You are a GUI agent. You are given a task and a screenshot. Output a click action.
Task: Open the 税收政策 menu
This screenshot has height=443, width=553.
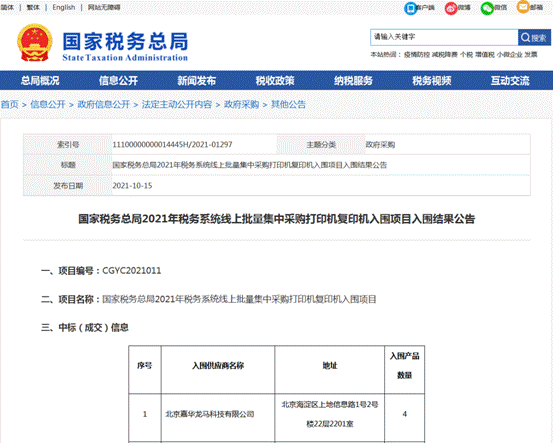[275, 81]
